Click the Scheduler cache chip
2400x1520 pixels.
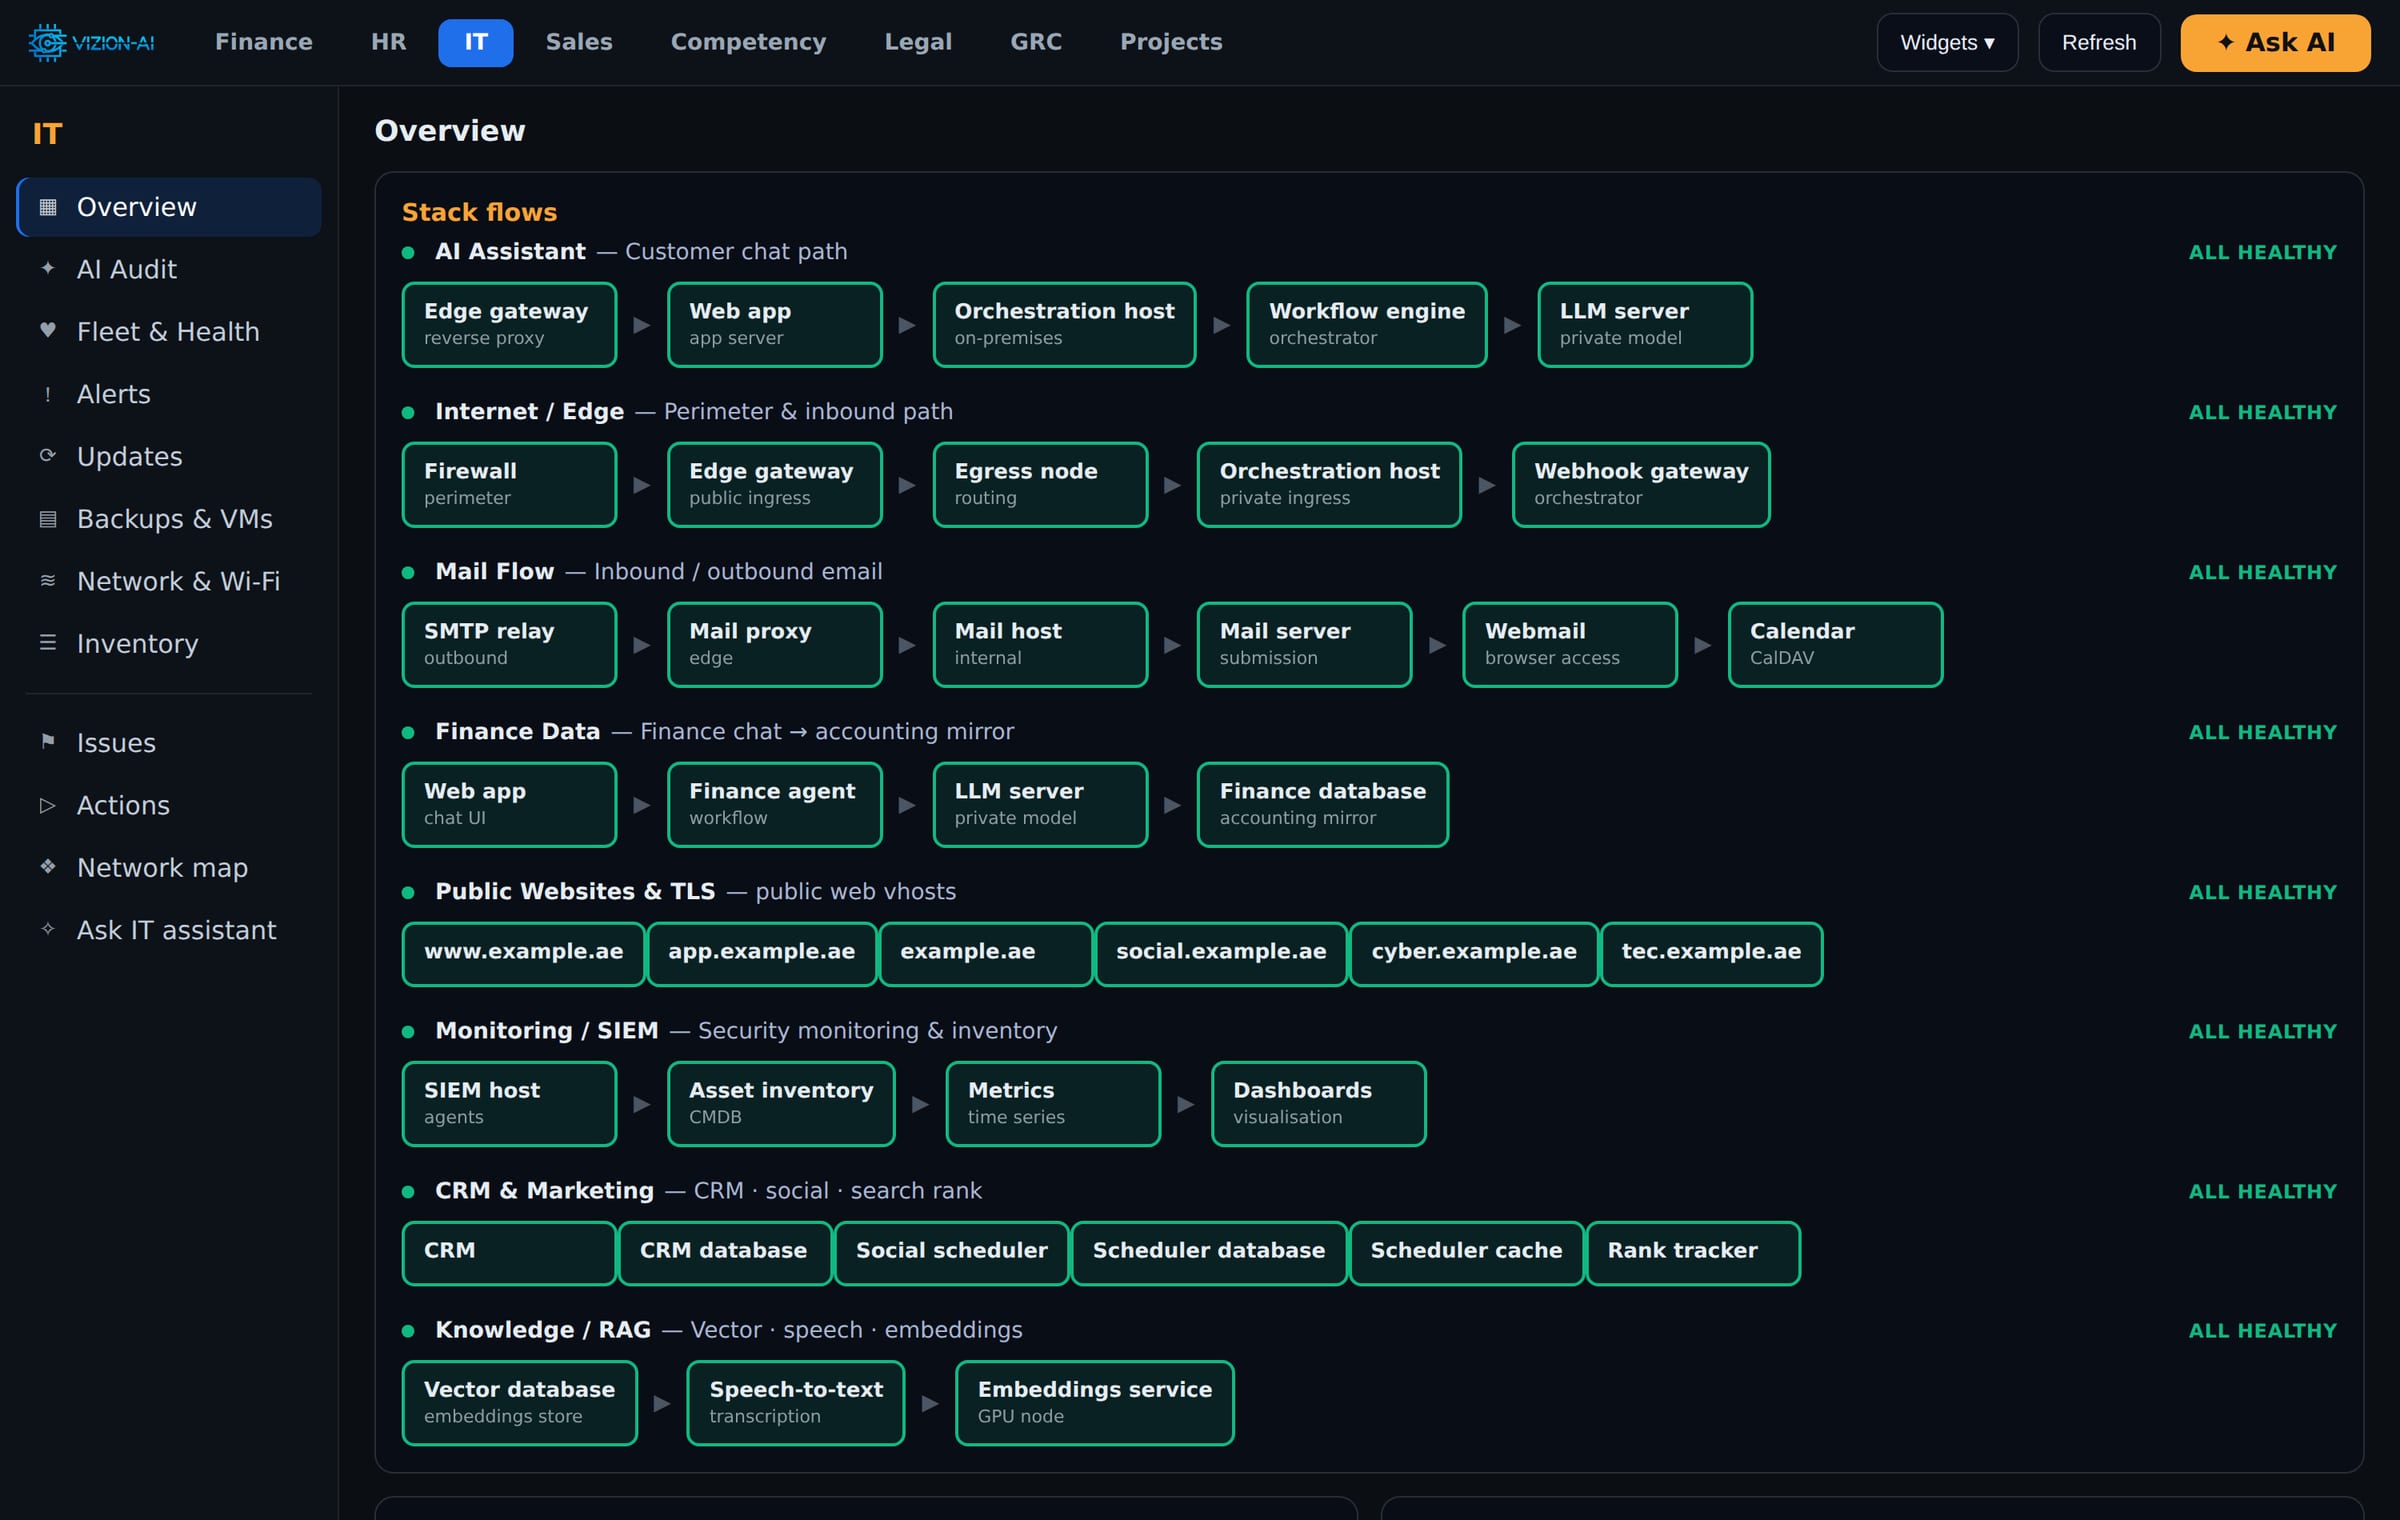[x=1466, y=1252]
